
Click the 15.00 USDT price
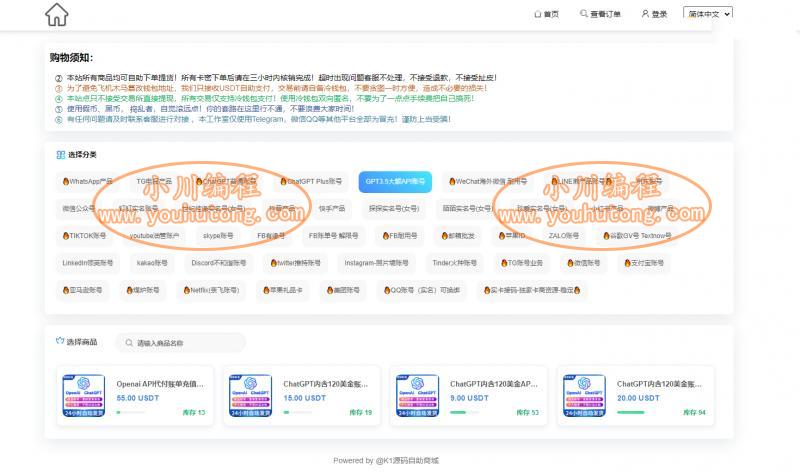[305, 398]
